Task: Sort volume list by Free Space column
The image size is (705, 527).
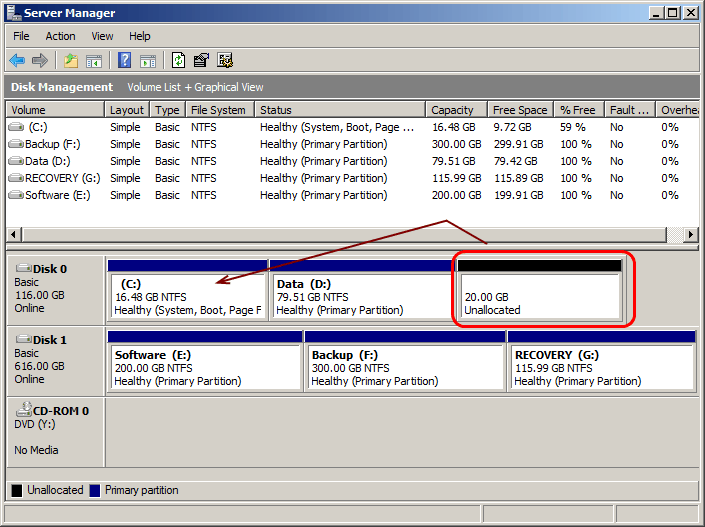Action: click(519, 110)
